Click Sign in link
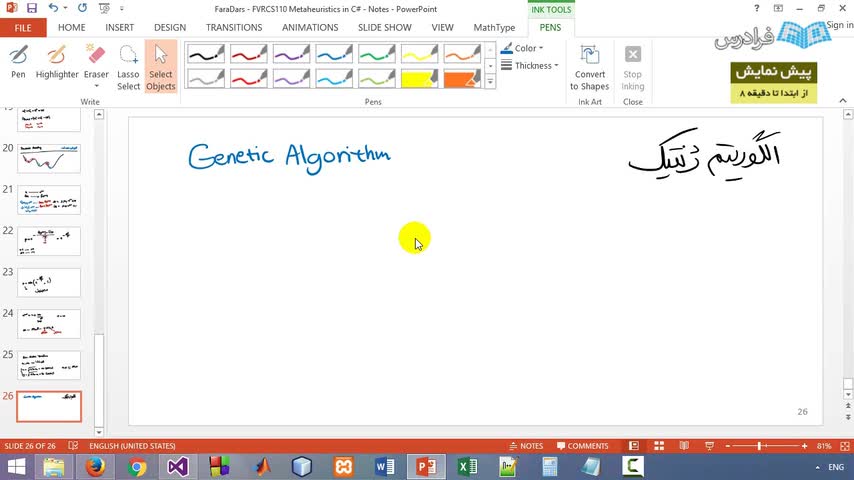This screenshot has width=854, height=480. pyautogui.click(x=839, y=25)
